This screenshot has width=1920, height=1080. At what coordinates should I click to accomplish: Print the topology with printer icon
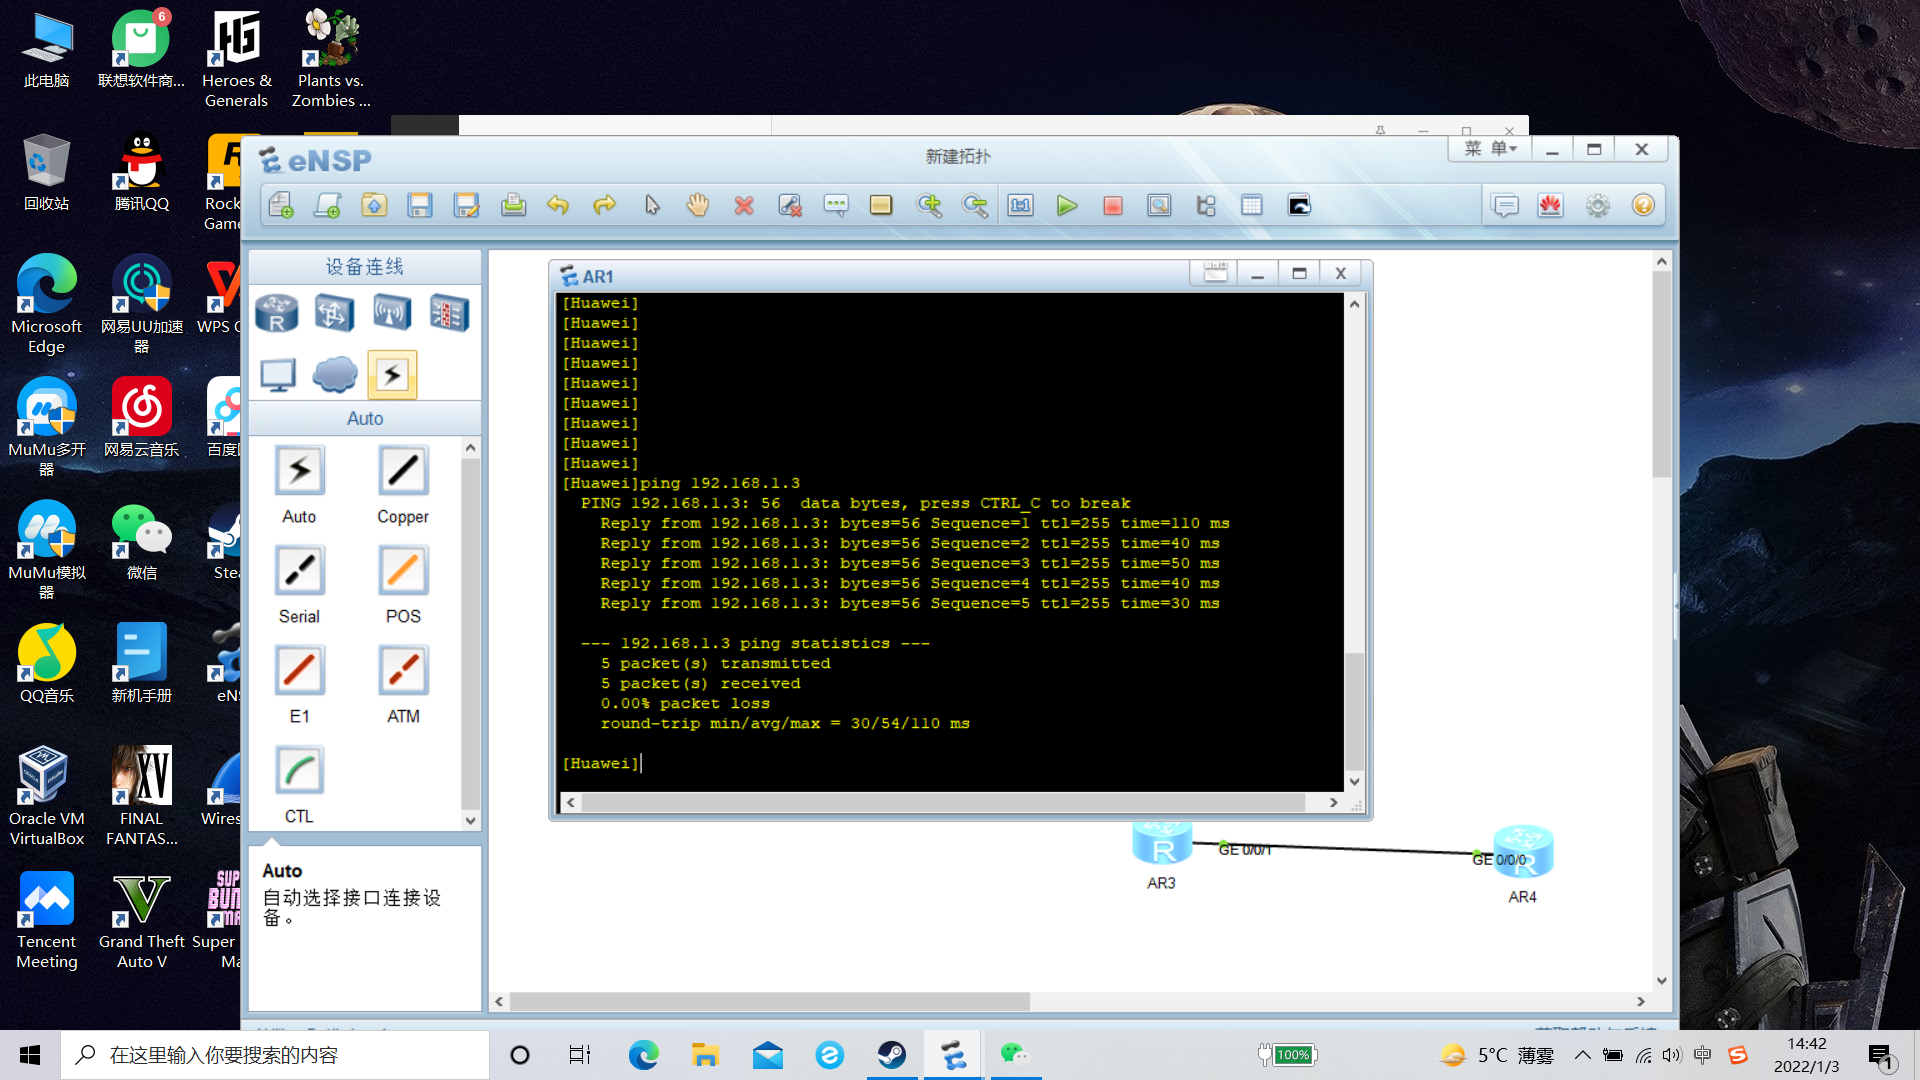point(513,206)
